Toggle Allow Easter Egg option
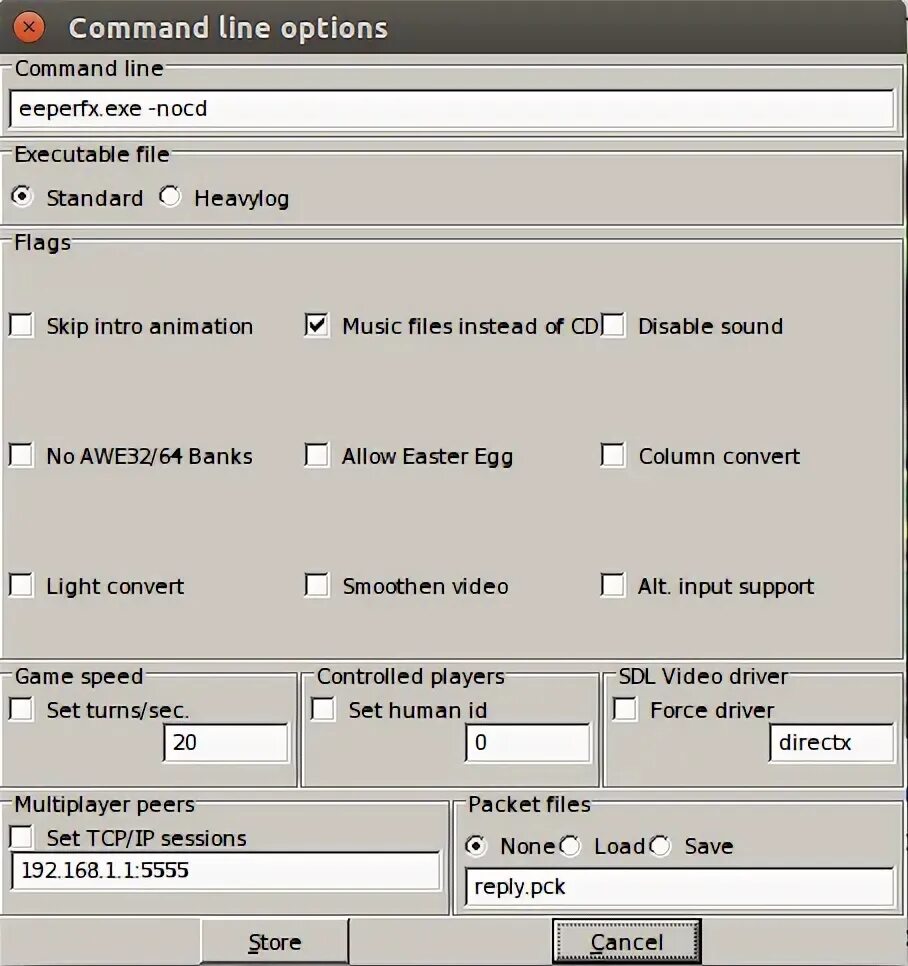The height and width of the screenshot is (966, 908). pyautogui.click(x=317, y=455)
